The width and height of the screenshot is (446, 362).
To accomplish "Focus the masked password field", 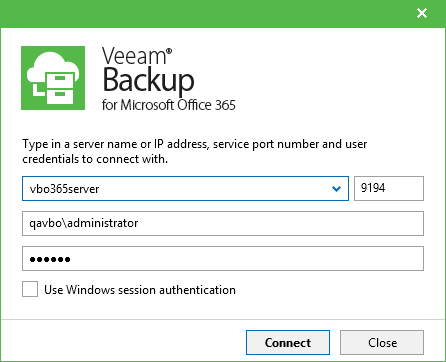I will pyautogui.click(x=223, y=259).
